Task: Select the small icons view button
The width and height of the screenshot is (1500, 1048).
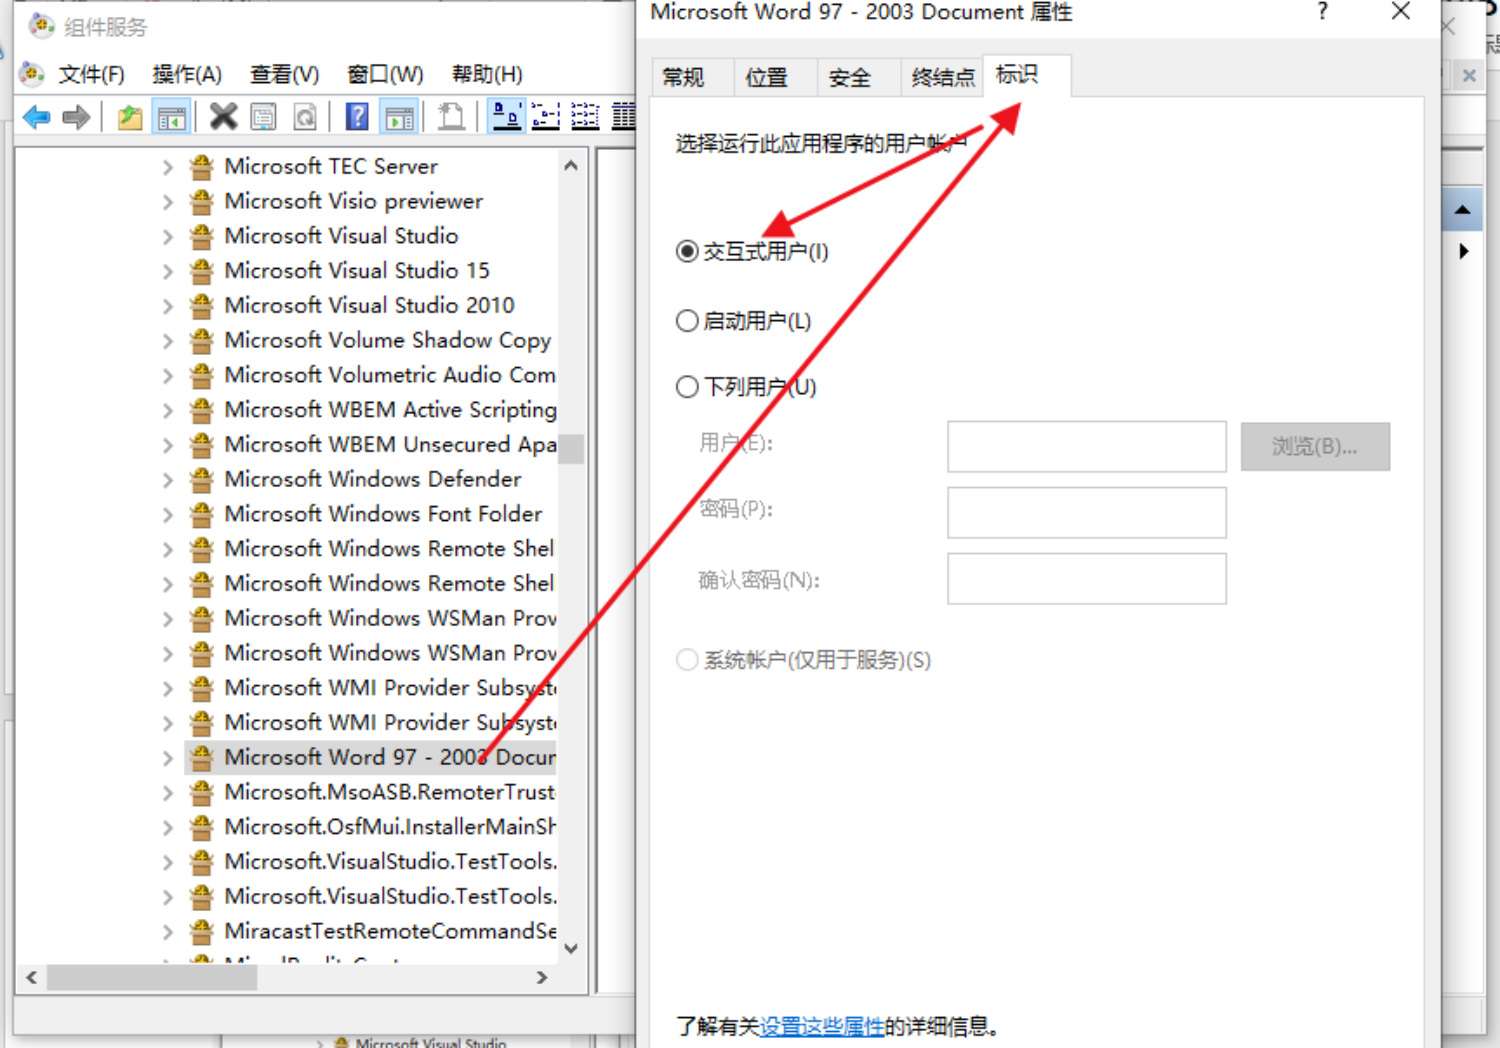Action: pyautogui.click(x=546, y=117)
